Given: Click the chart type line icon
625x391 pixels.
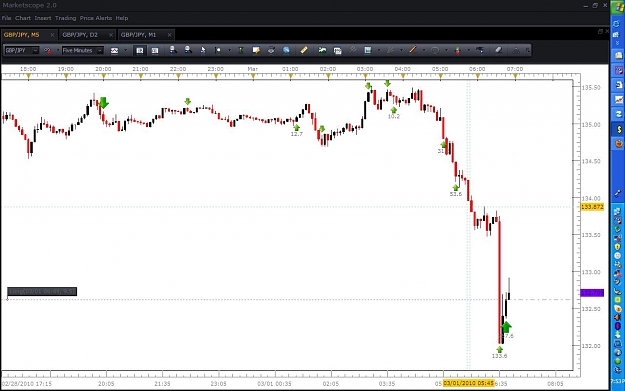Looking at the screenshot, I should pyautogui.click(x=114, y=50).
